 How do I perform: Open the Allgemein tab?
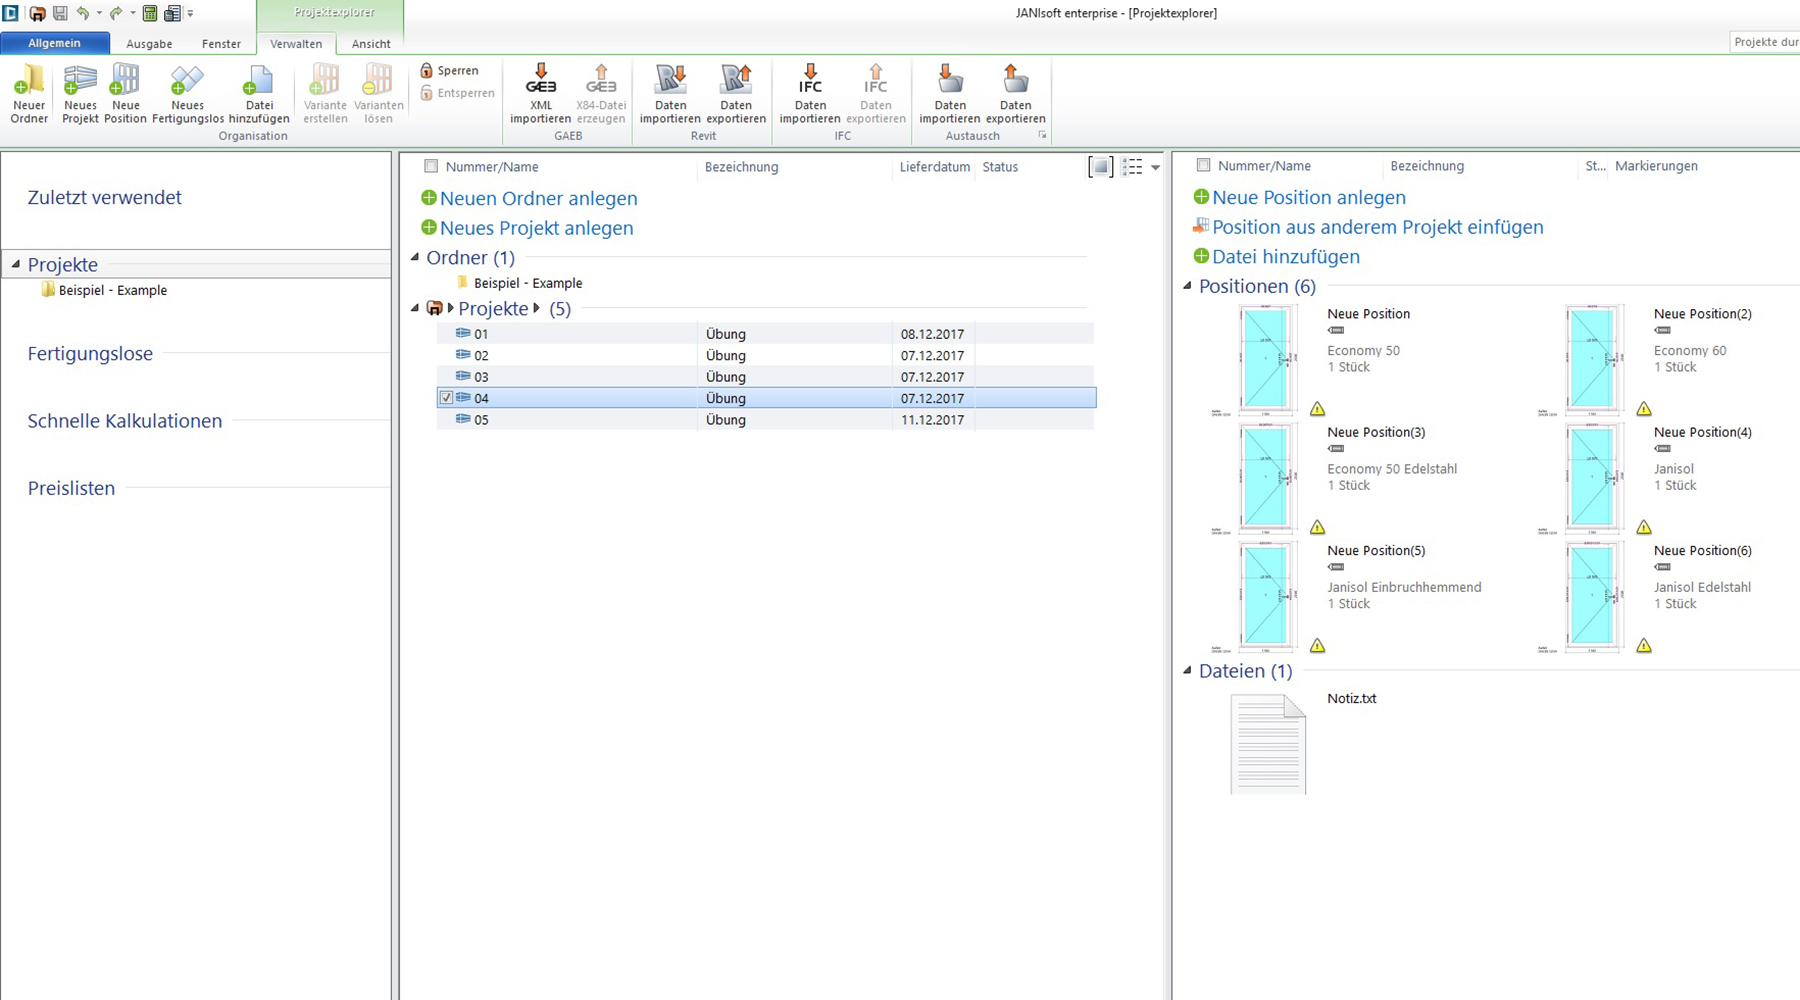55,43
